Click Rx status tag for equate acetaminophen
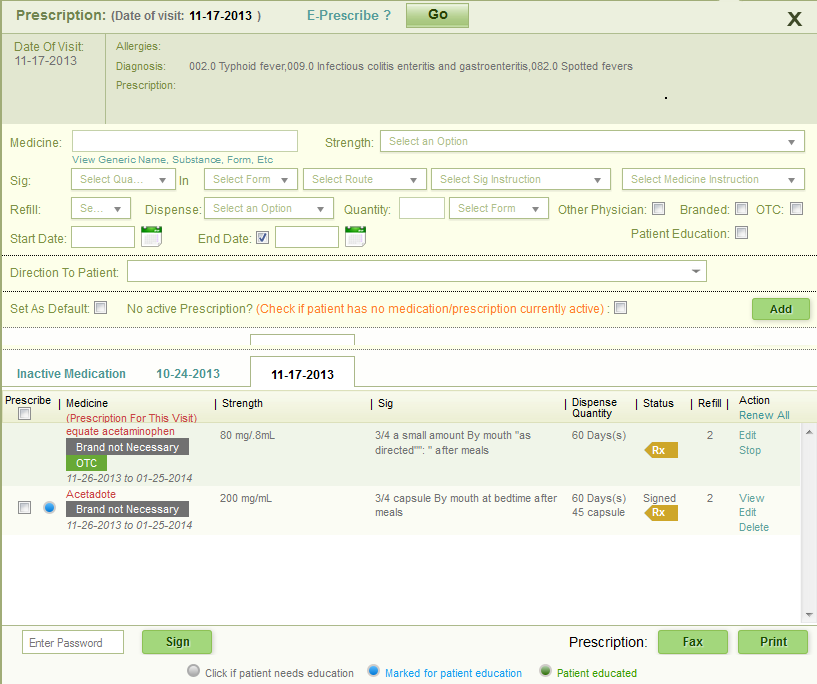Viewport: 817px width, 684px height. coord(661,450)
